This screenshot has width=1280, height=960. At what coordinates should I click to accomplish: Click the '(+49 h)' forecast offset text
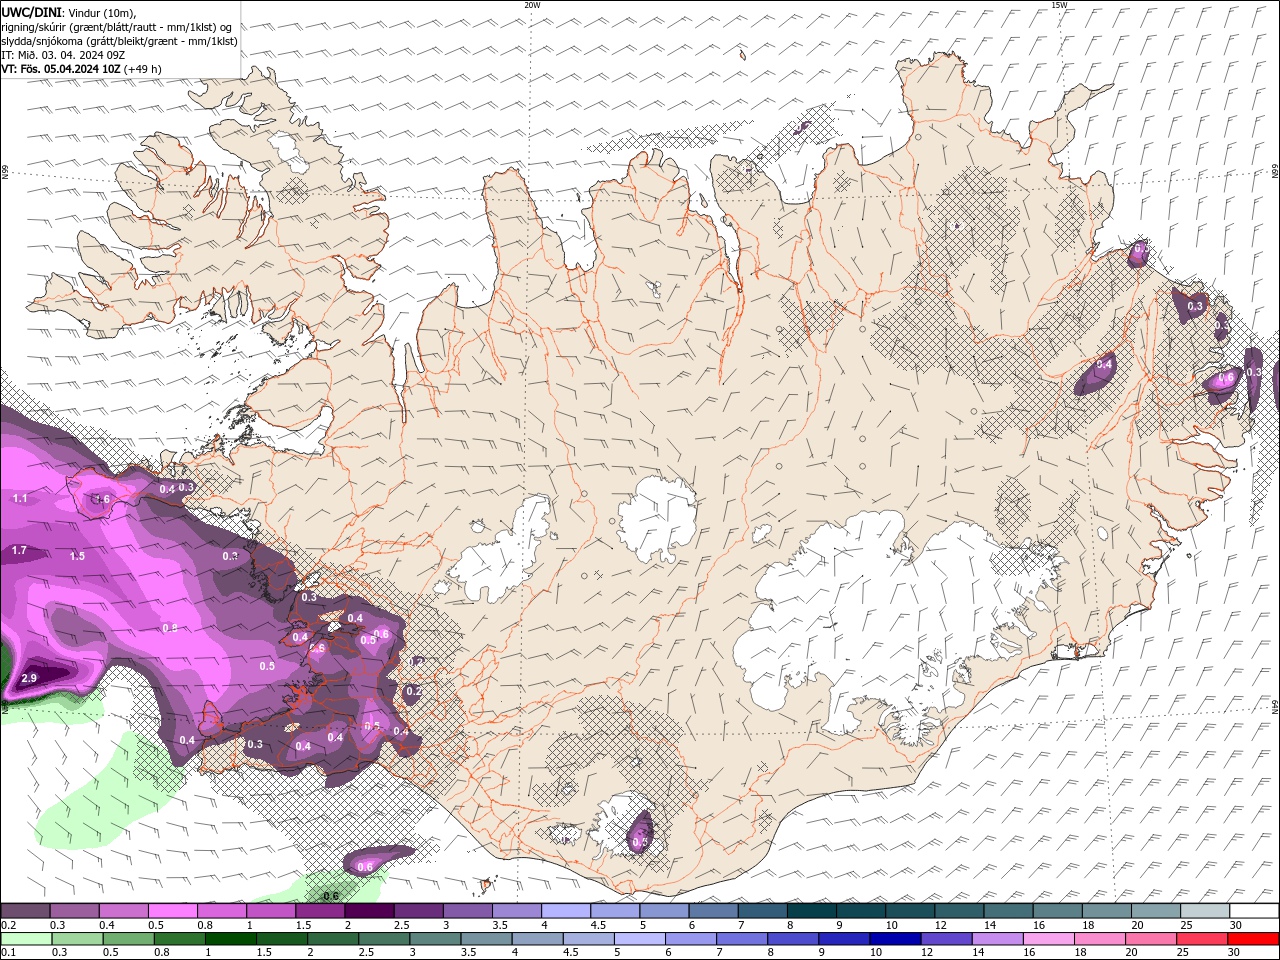click(143, 69)
